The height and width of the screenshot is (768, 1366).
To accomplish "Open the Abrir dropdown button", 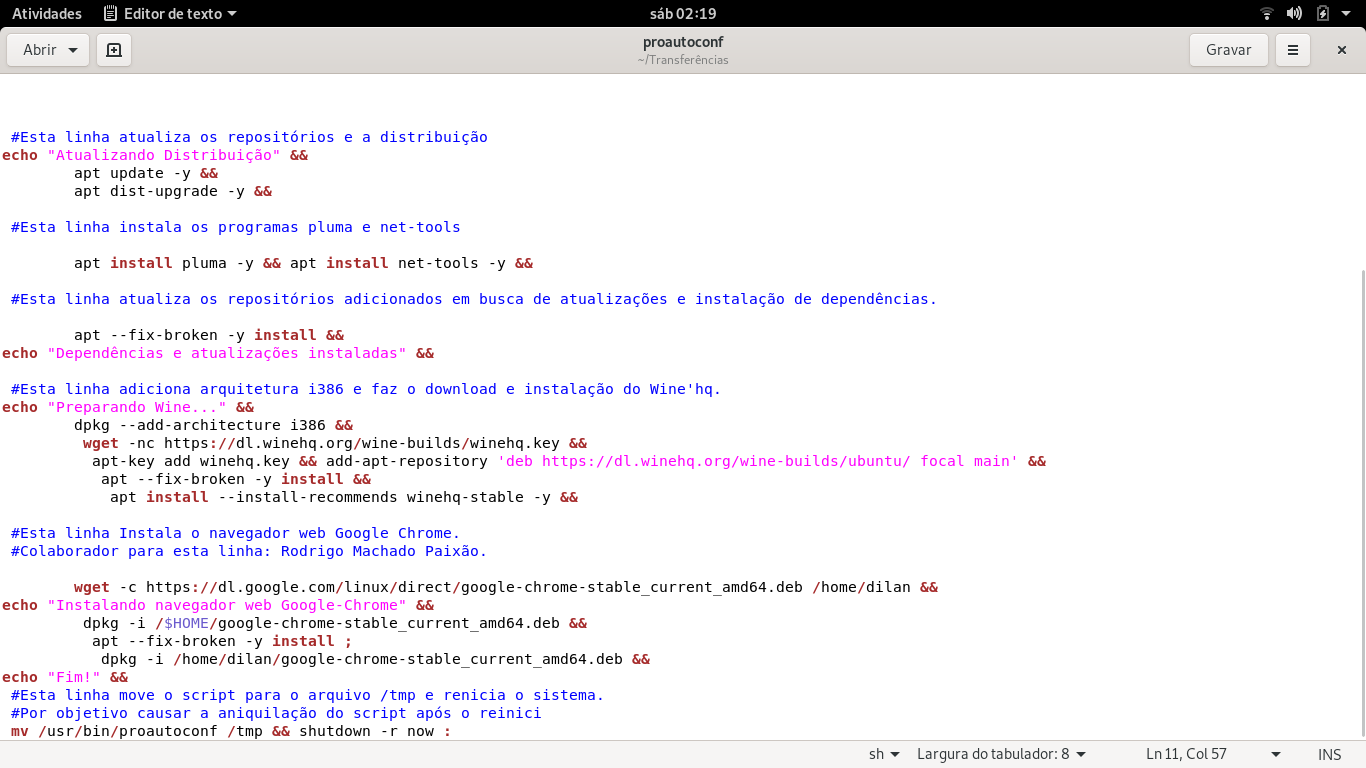I will point(48,50).
